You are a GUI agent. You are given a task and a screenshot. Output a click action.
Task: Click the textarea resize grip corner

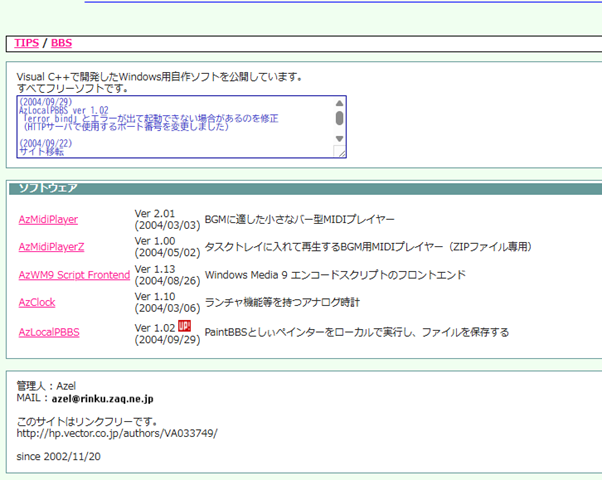pos(340,152)
